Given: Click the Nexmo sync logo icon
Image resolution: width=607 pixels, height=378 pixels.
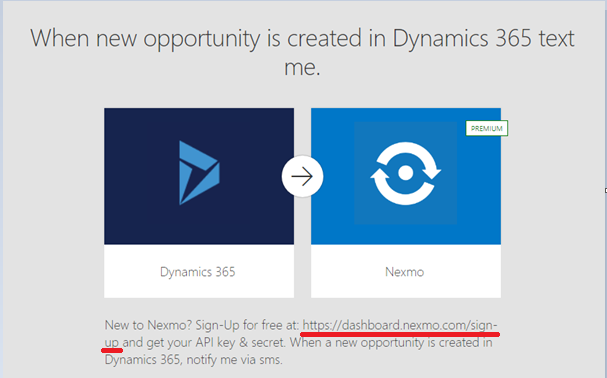Looking at the screenshot, I should click(x=405, y=173).
